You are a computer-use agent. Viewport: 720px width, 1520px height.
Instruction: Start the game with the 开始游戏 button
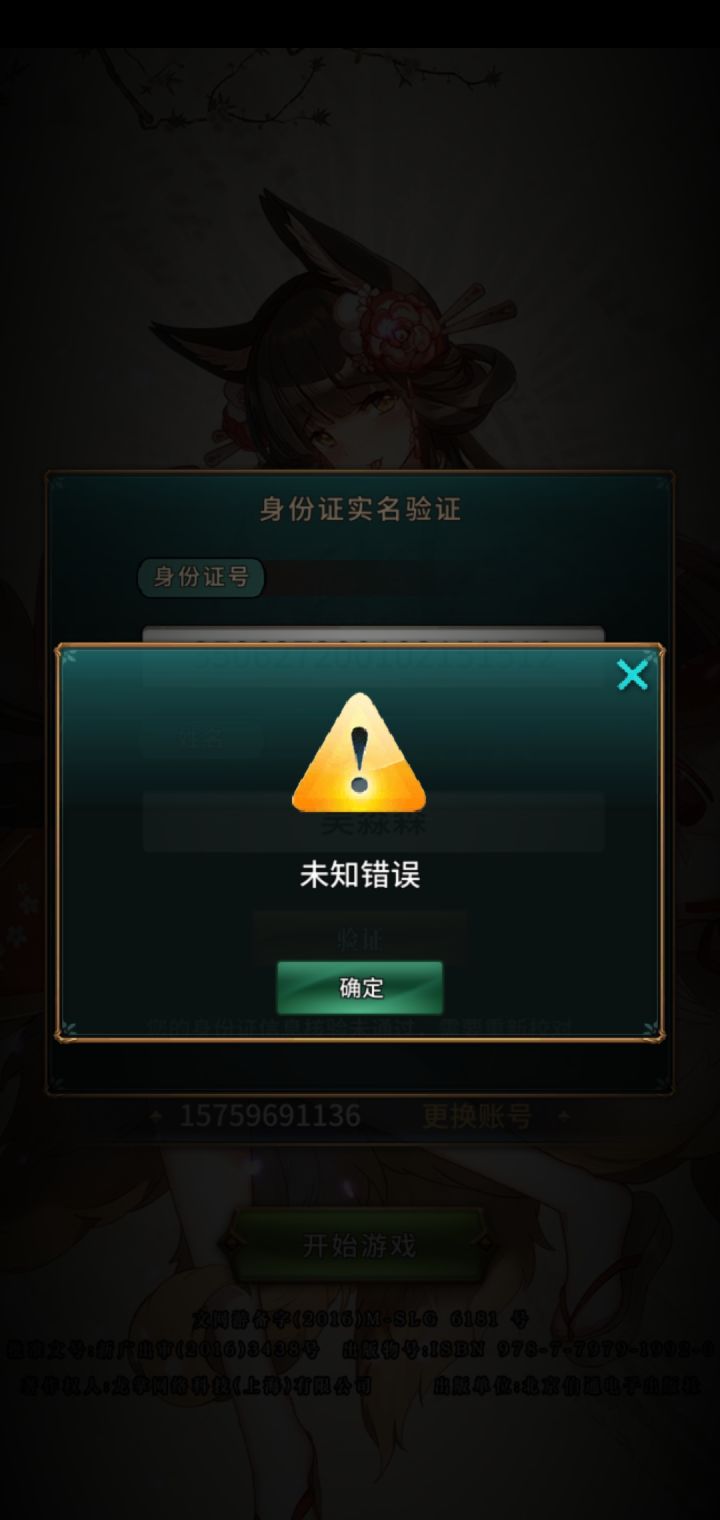pos(360,1246)
